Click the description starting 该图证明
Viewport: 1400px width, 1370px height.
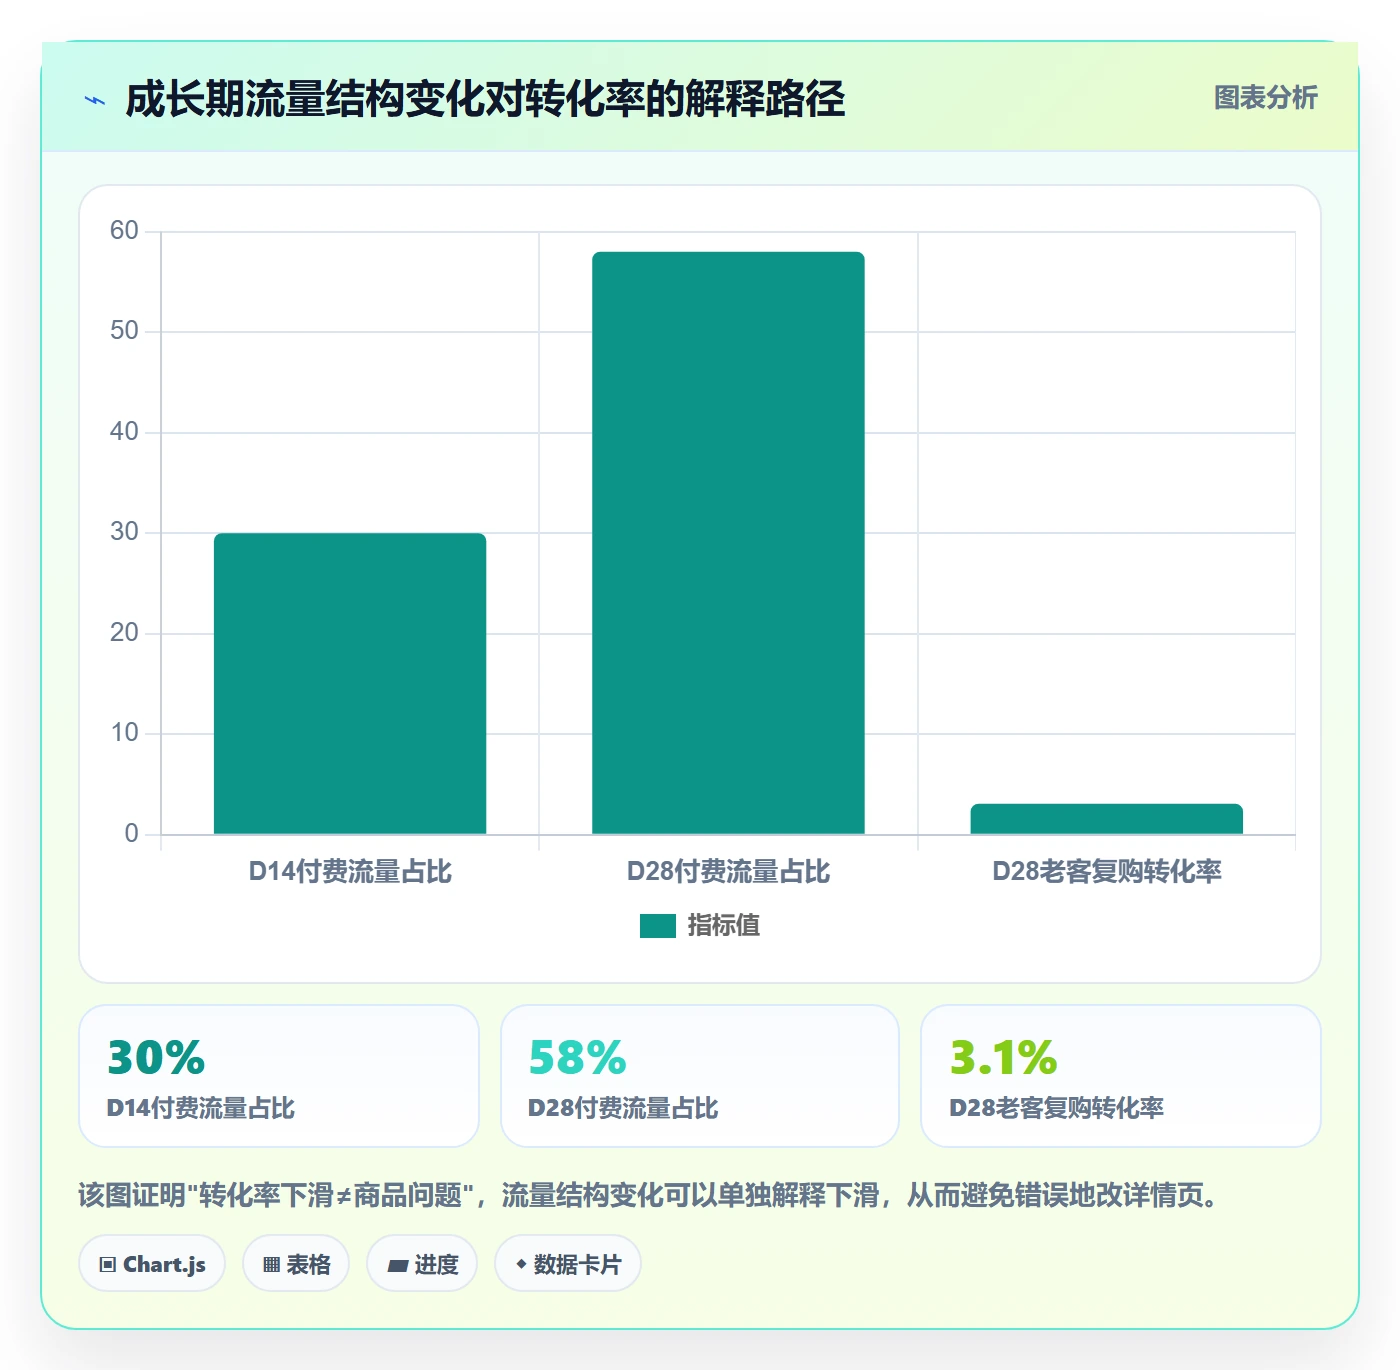click(x=649, y=1195)
